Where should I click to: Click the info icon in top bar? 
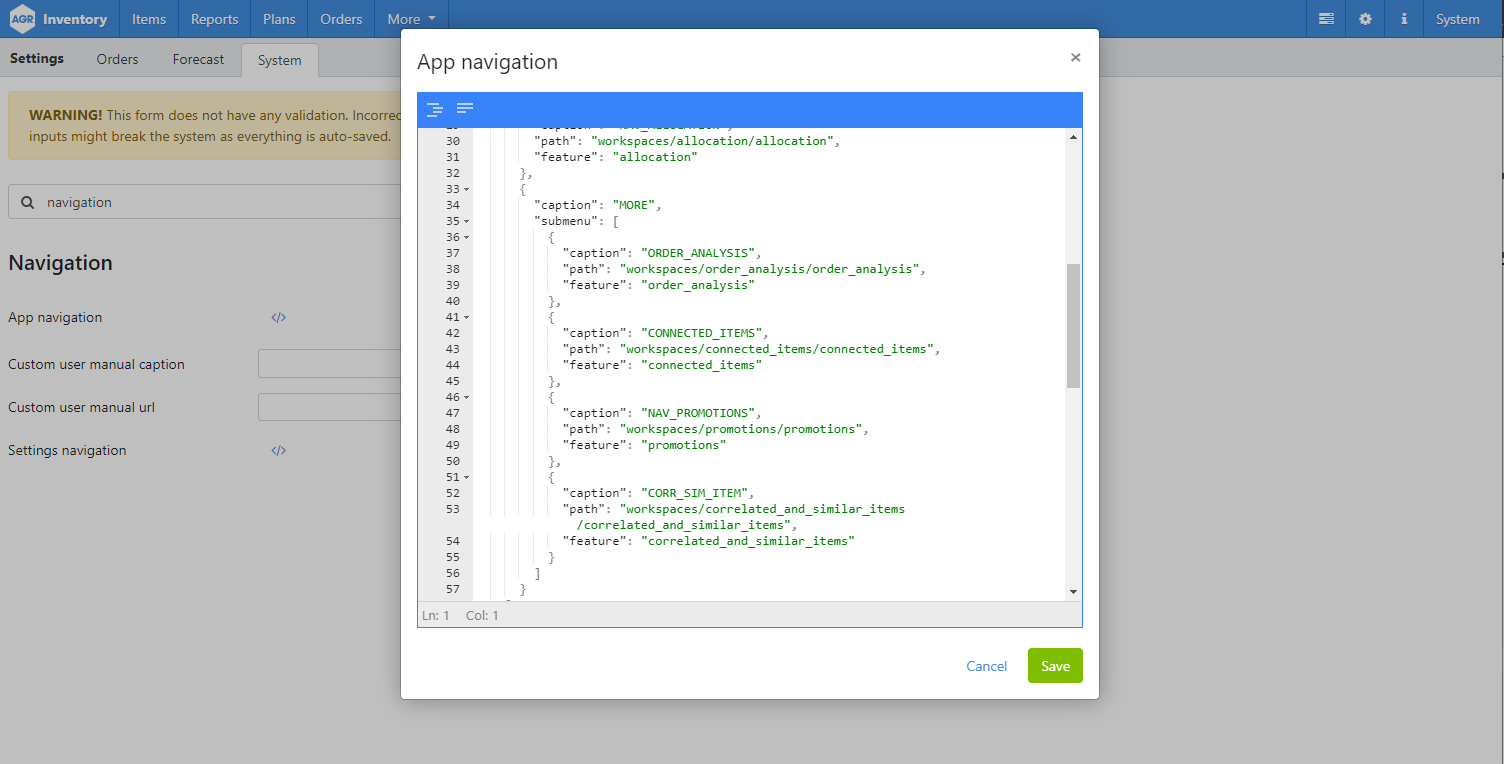tap(1404, 19)
